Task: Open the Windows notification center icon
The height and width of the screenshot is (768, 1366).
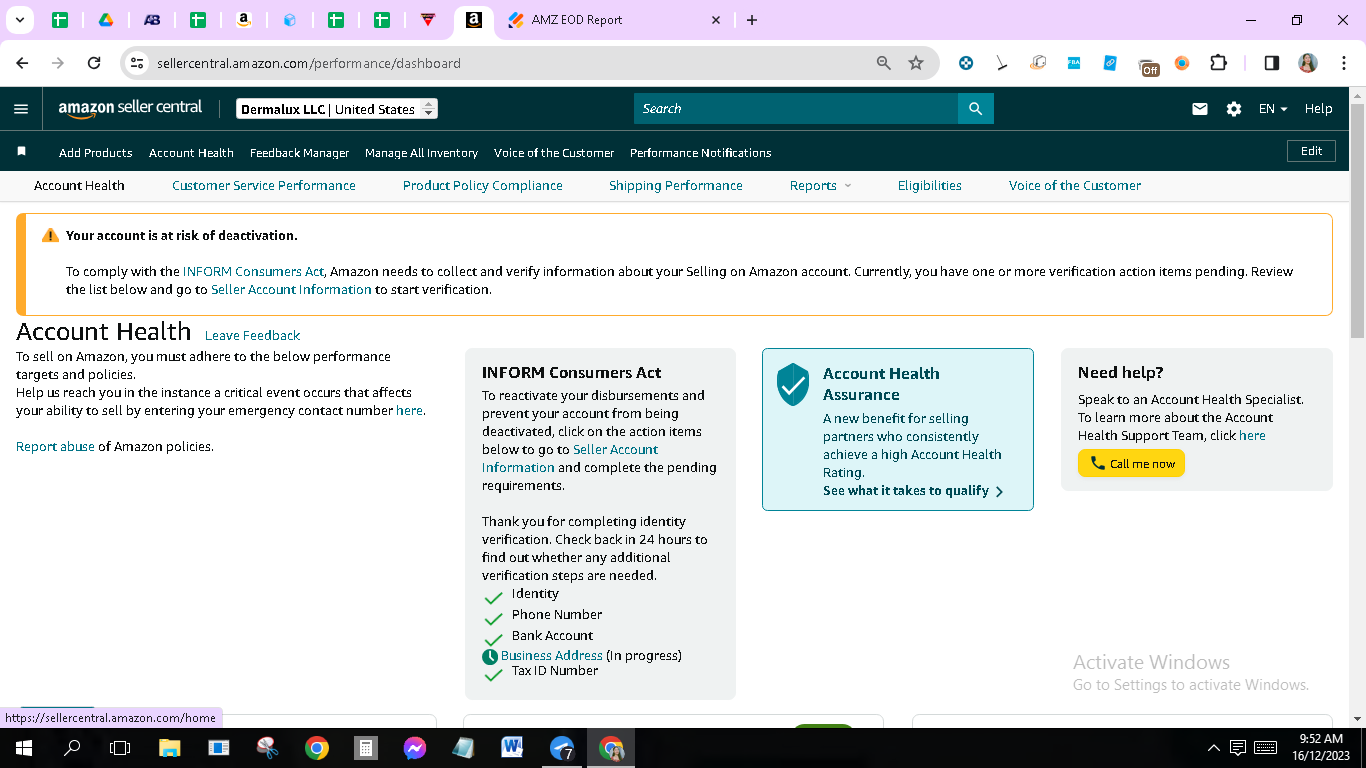Action: coord(1238,748)
